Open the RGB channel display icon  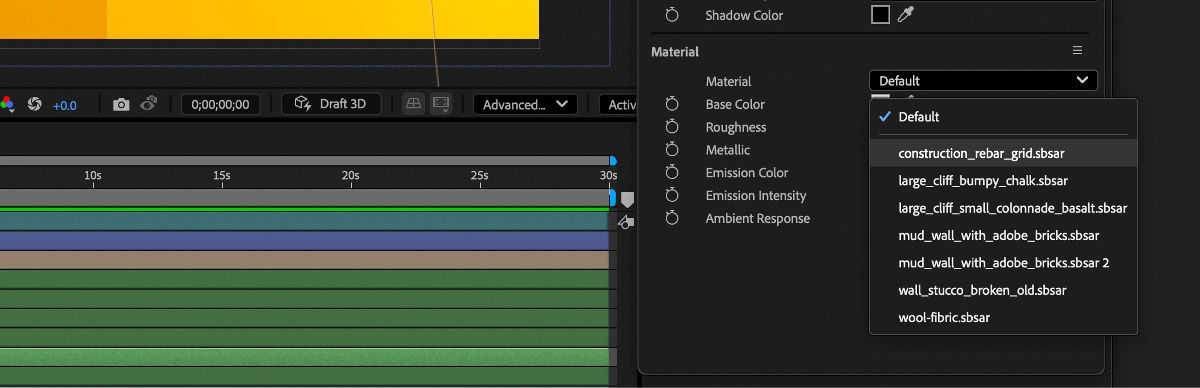tap(6, 104)
